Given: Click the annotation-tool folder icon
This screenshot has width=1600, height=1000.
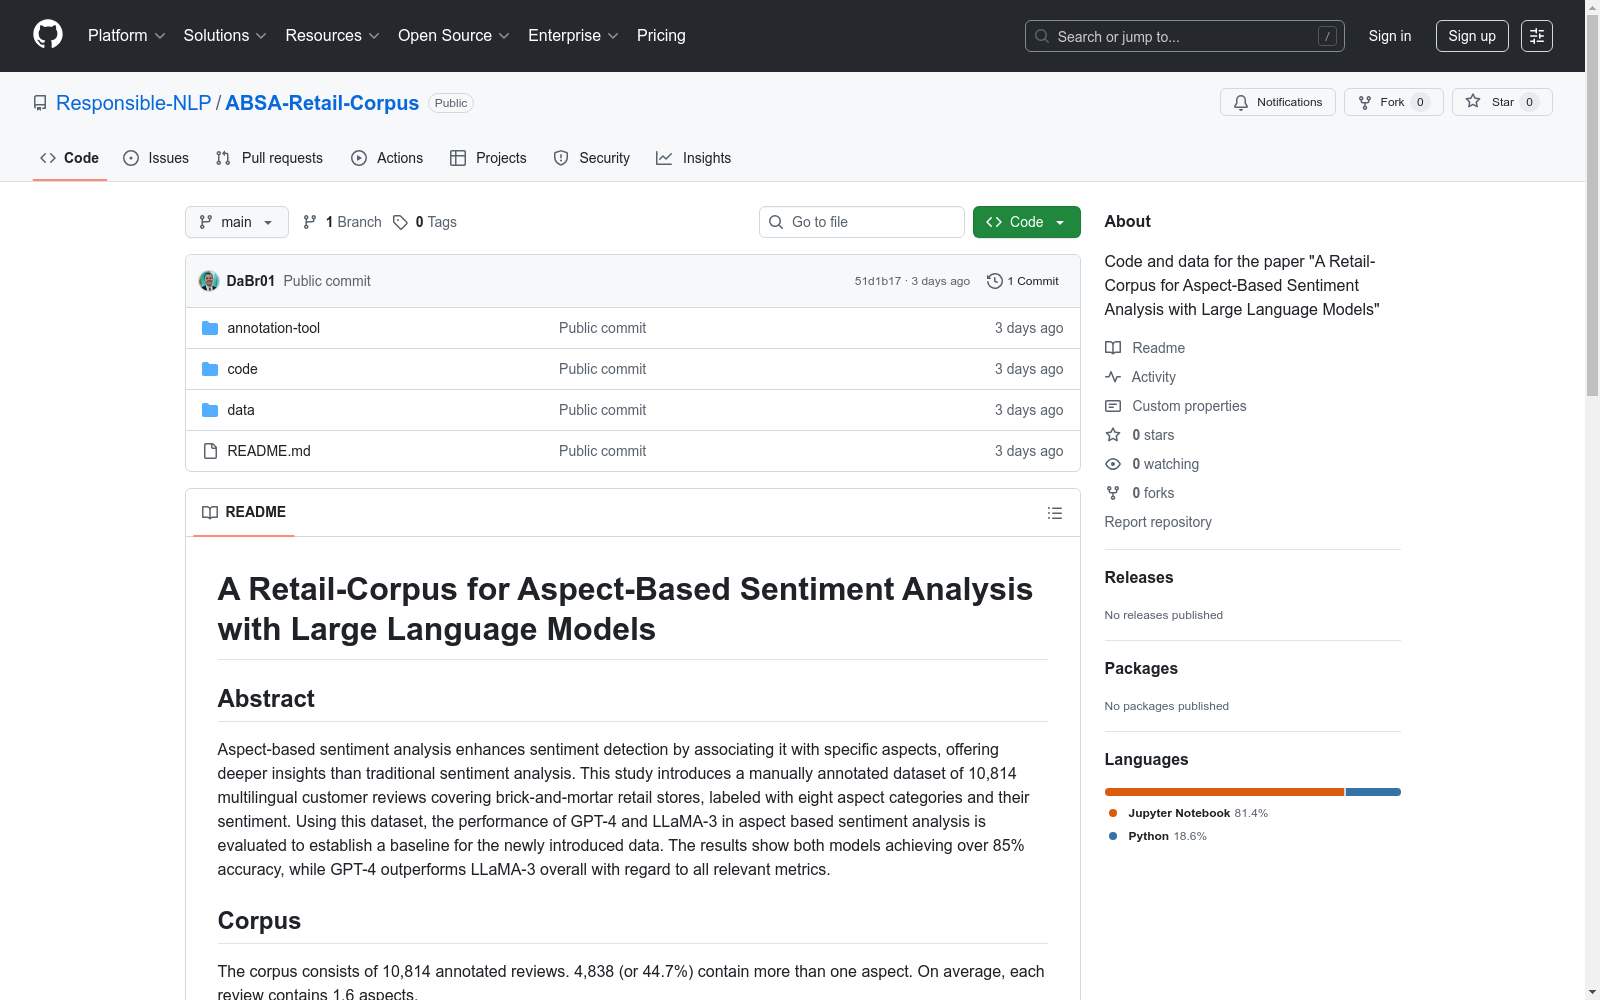Looking at the screenshot, I should coord(210,328).
